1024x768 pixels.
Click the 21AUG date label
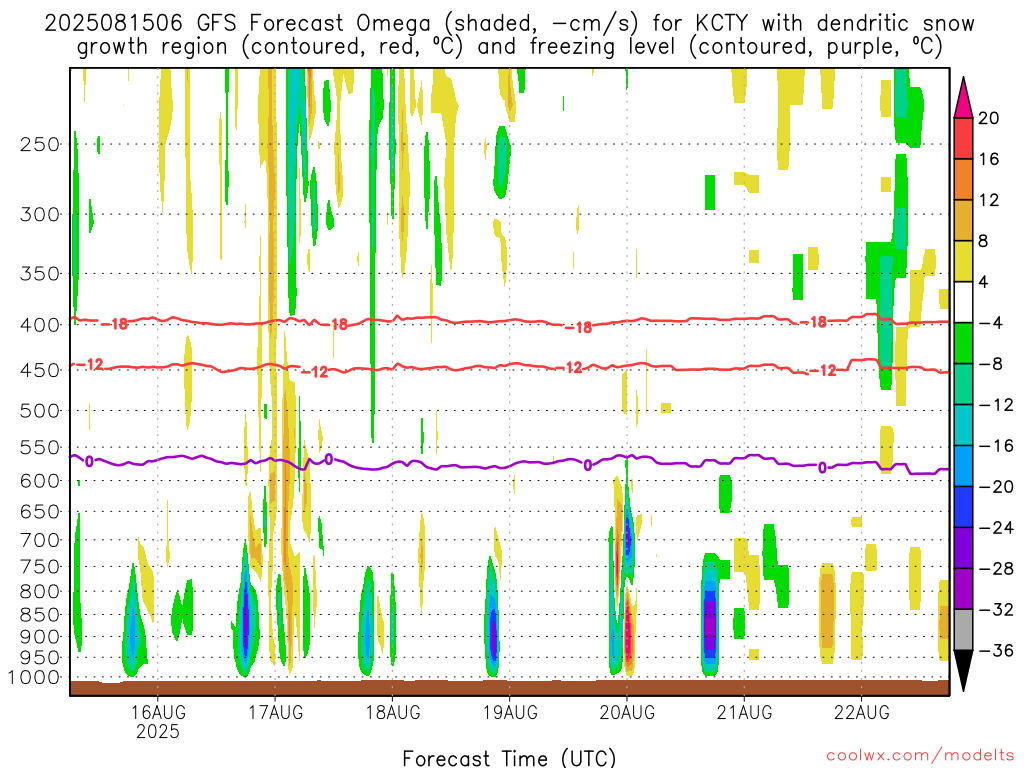point(744,712)
